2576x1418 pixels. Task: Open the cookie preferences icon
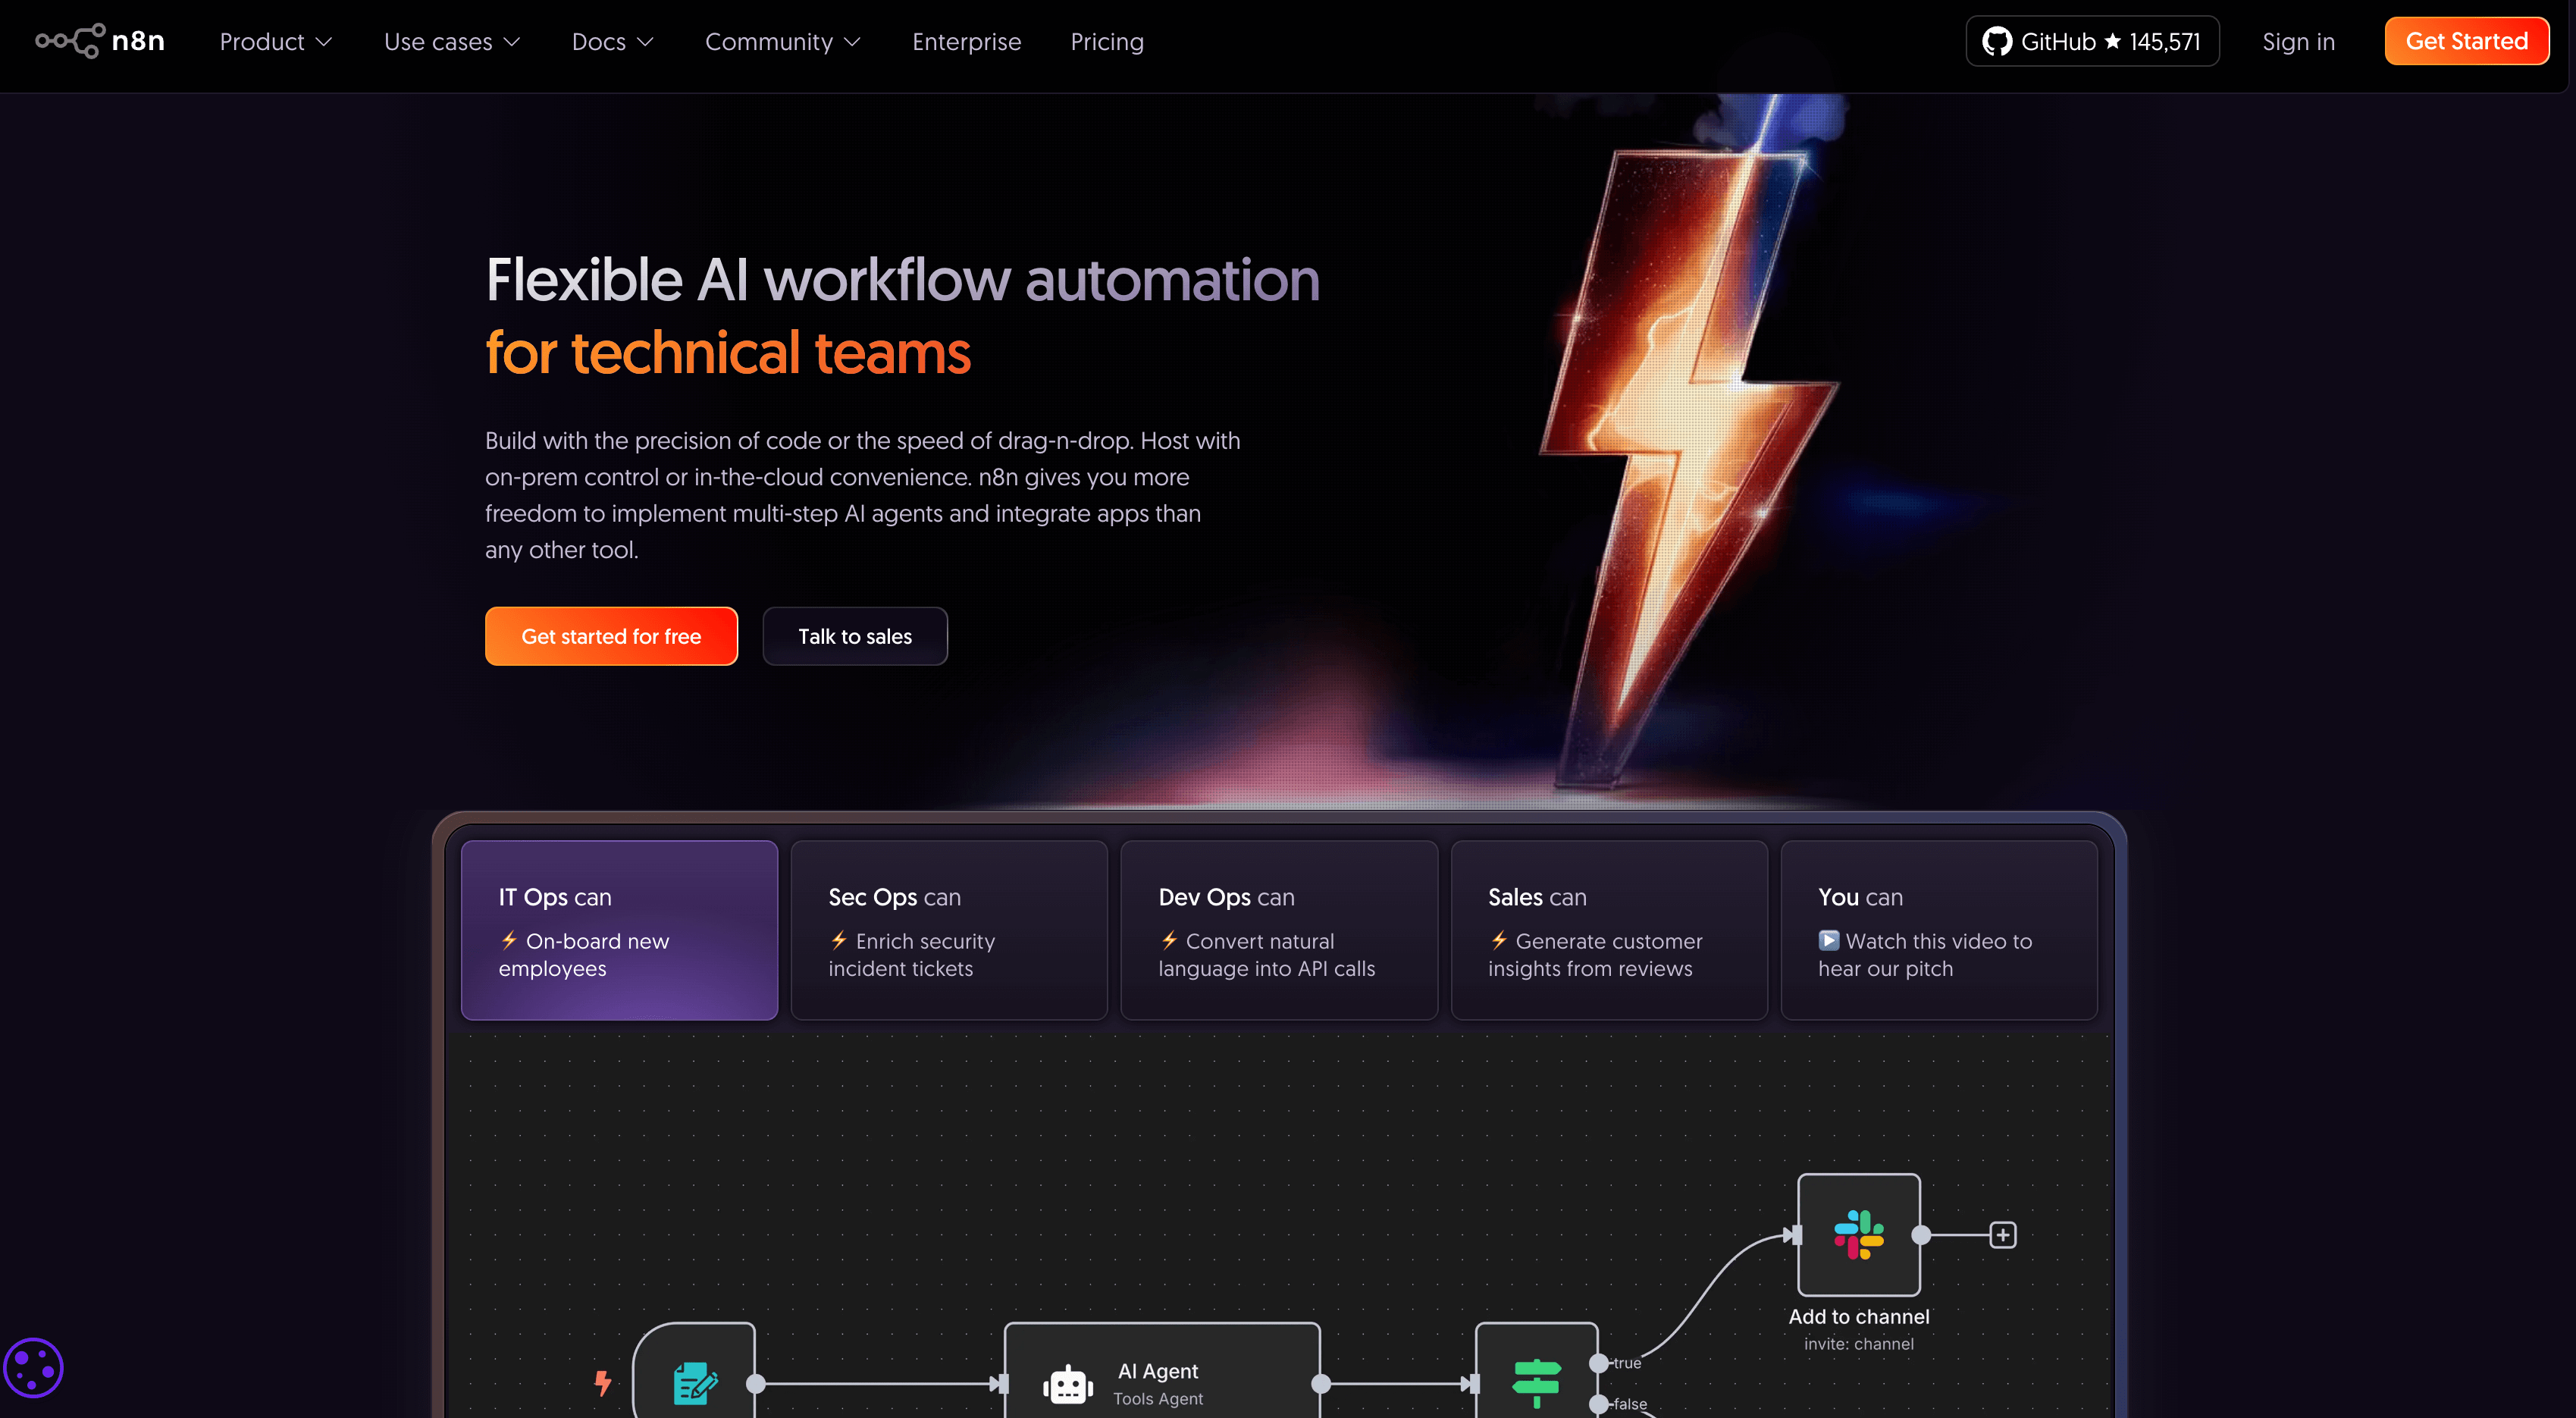[x=33, y=1367]
